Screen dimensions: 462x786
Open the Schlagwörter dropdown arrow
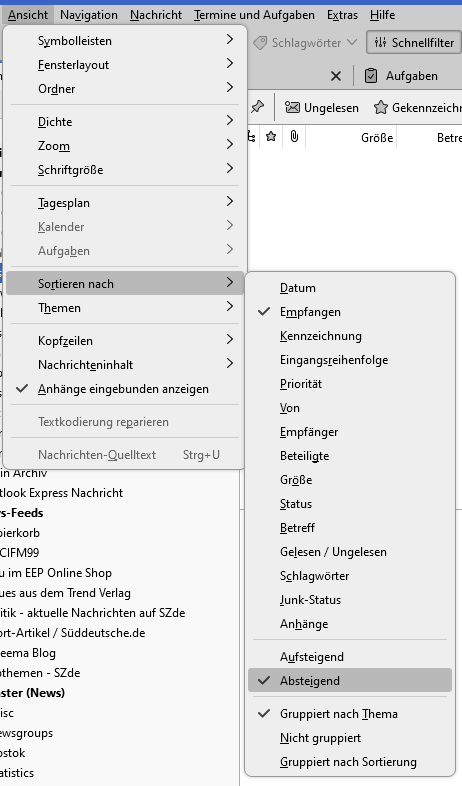(x=352, y=43)
